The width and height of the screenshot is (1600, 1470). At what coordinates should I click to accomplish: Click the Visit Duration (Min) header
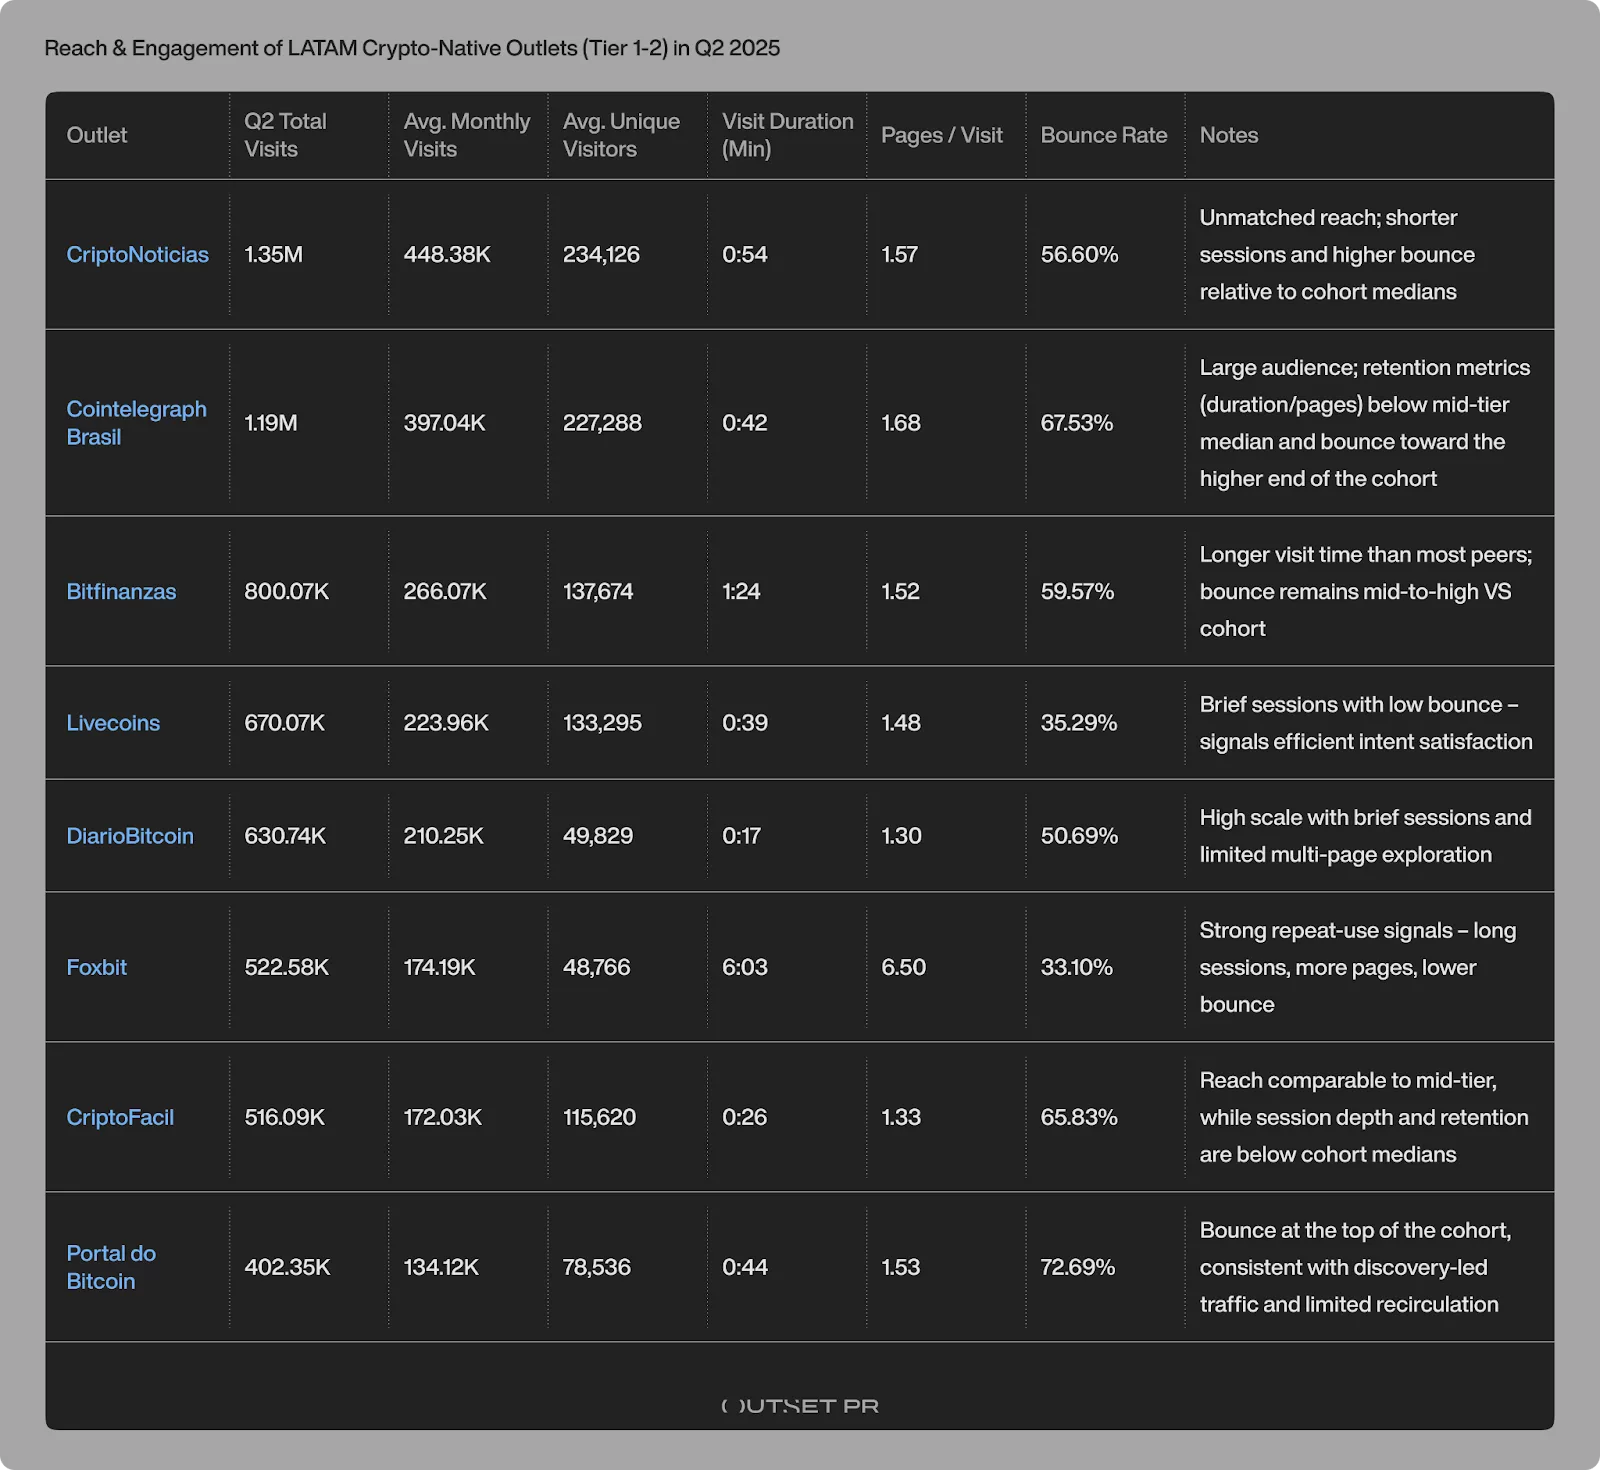pyautogui.click(x=787, y=135)
